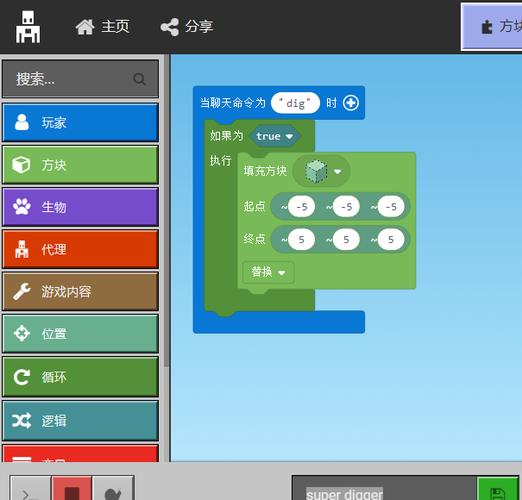Viewport: 522px width, 500px height.
Task: Open the 方块 blocks category
Action: 80,165
